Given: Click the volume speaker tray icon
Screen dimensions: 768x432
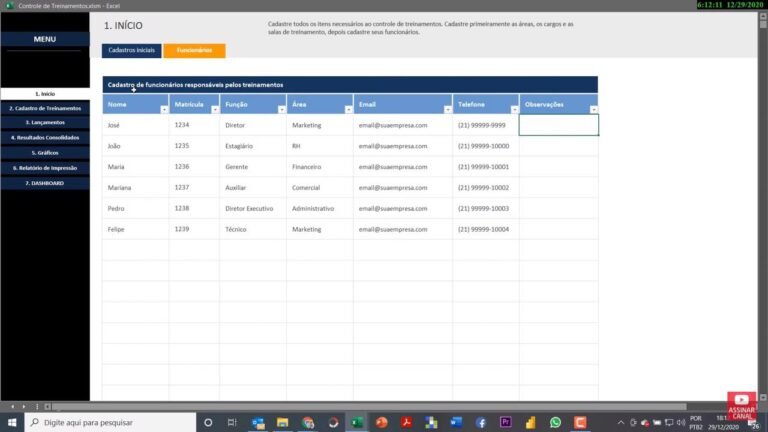Looking at the screenshot, I should [x=681, y=422].
